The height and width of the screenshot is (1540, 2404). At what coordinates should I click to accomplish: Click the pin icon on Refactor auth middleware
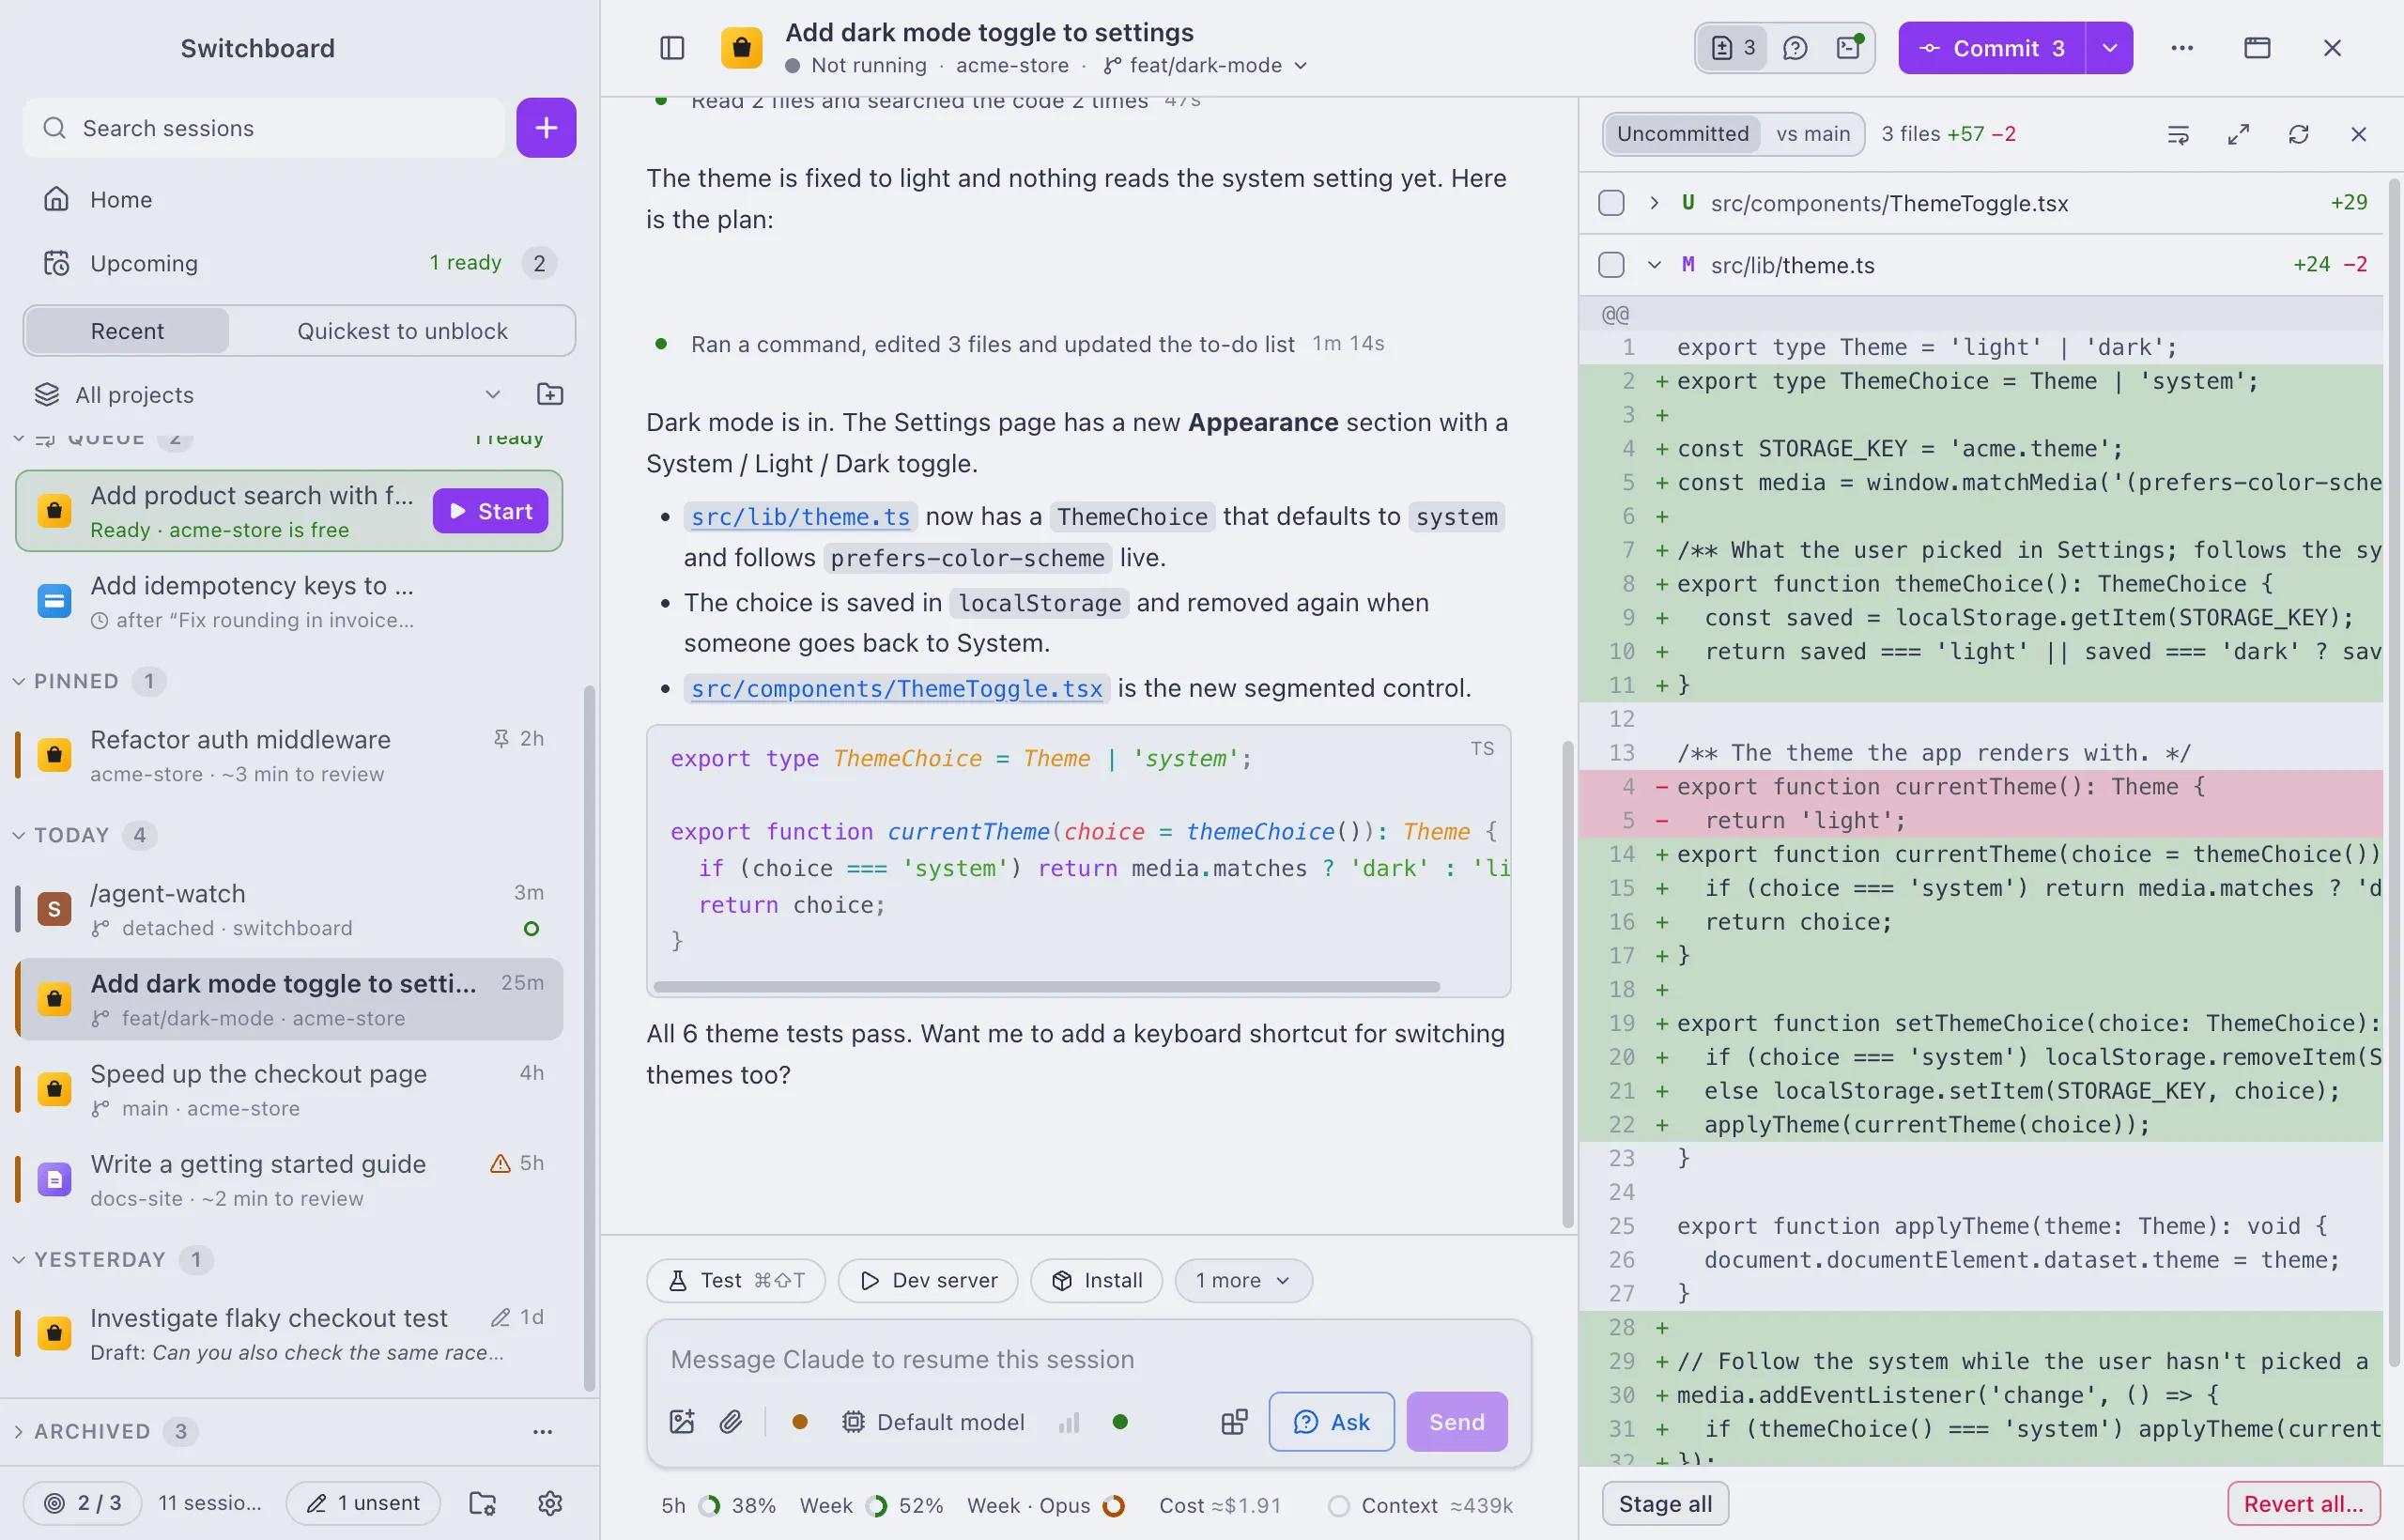coord(501,739)
